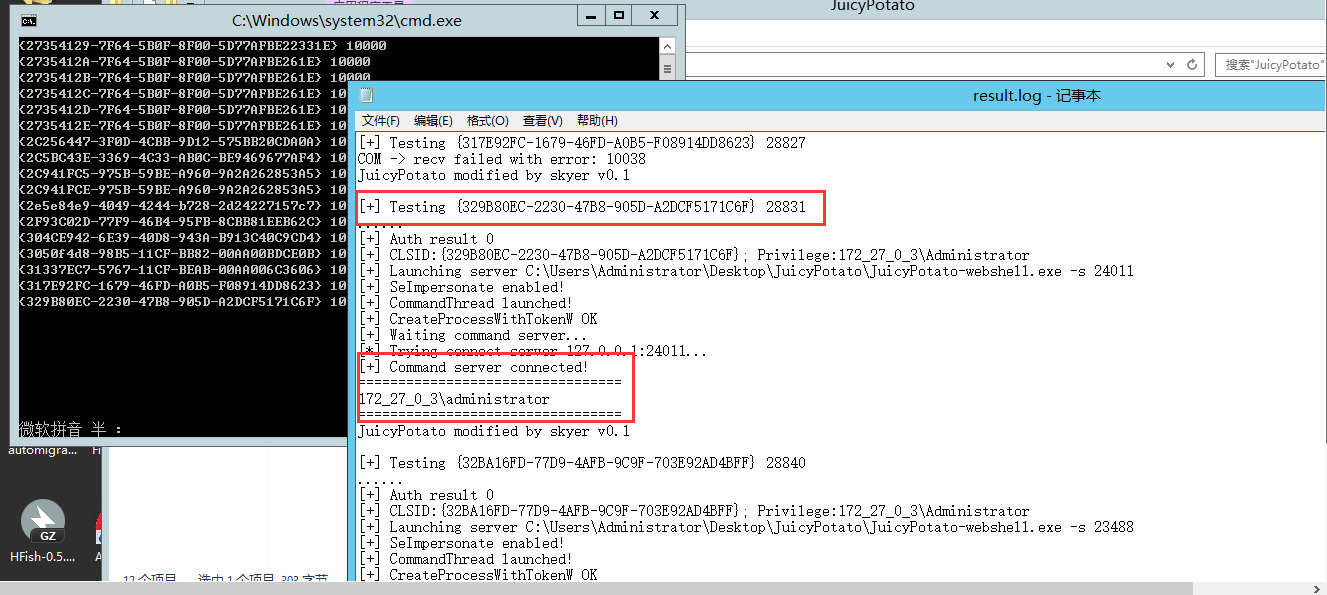Click the CLSID {32BA16FD-77D9-4AFB-9C9F-703E92AD4BFF} Privilege line
Viewport: 1327px width, 595px height.
694,511
